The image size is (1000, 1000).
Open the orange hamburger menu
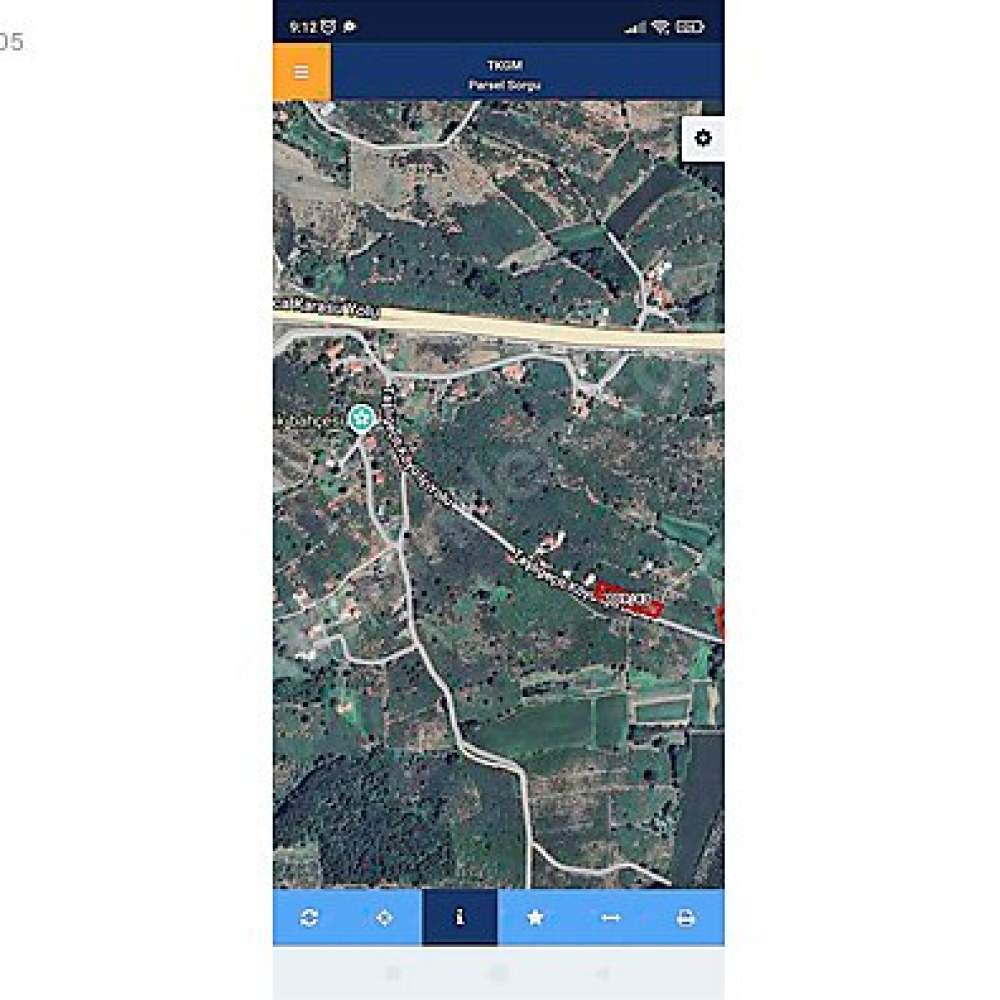click(302, 72)
